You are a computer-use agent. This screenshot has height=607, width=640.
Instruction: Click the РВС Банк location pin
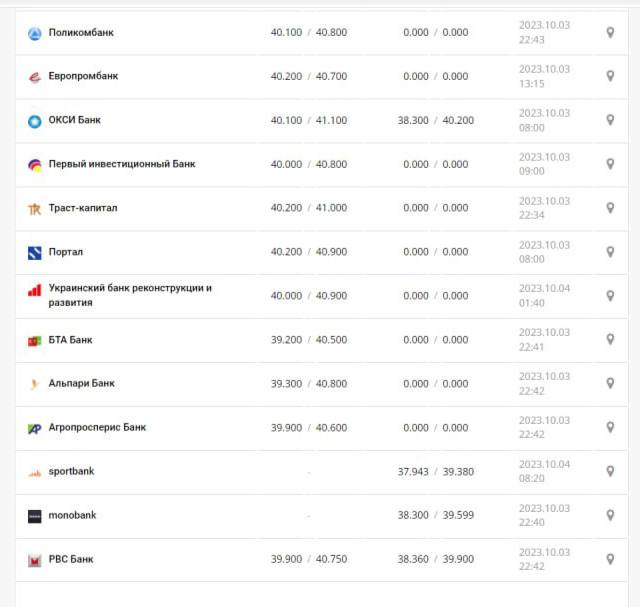click(610, 560)
